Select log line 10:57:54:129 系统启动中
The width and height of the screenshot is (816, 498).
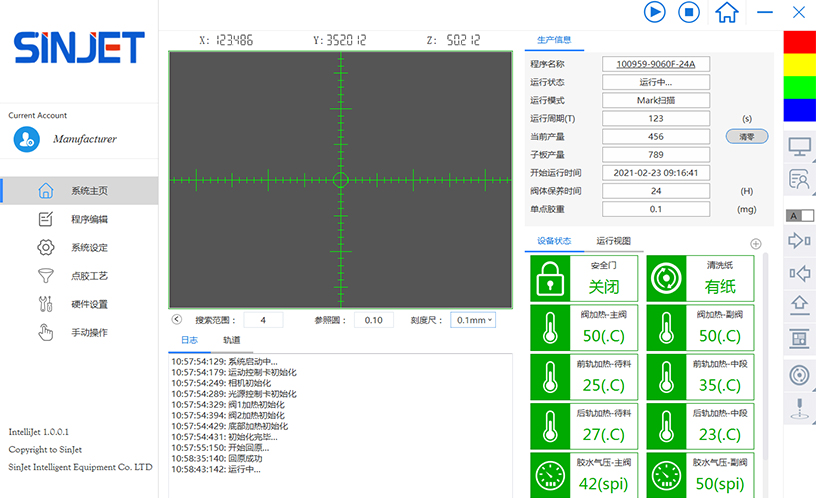pos(224,362)
